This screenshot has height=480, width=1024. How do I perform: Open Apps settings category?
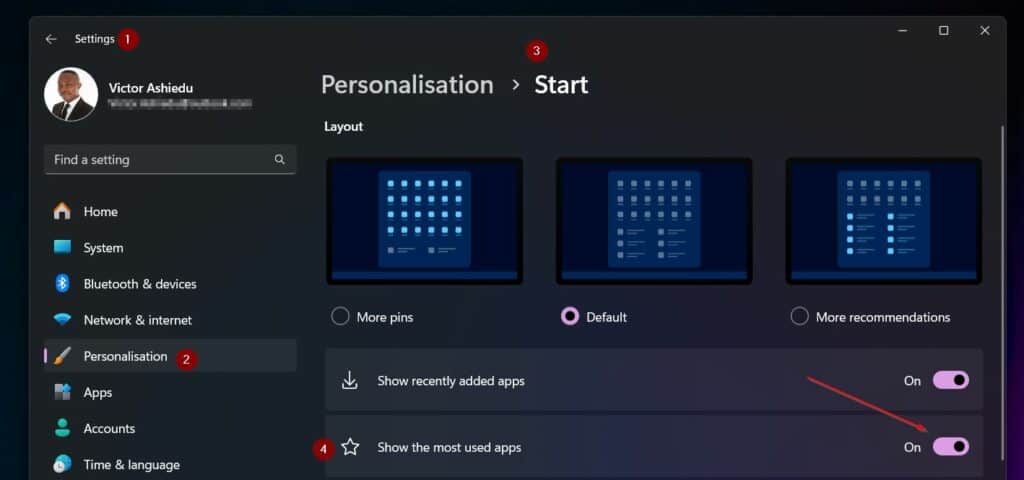(x=170, y=392)
